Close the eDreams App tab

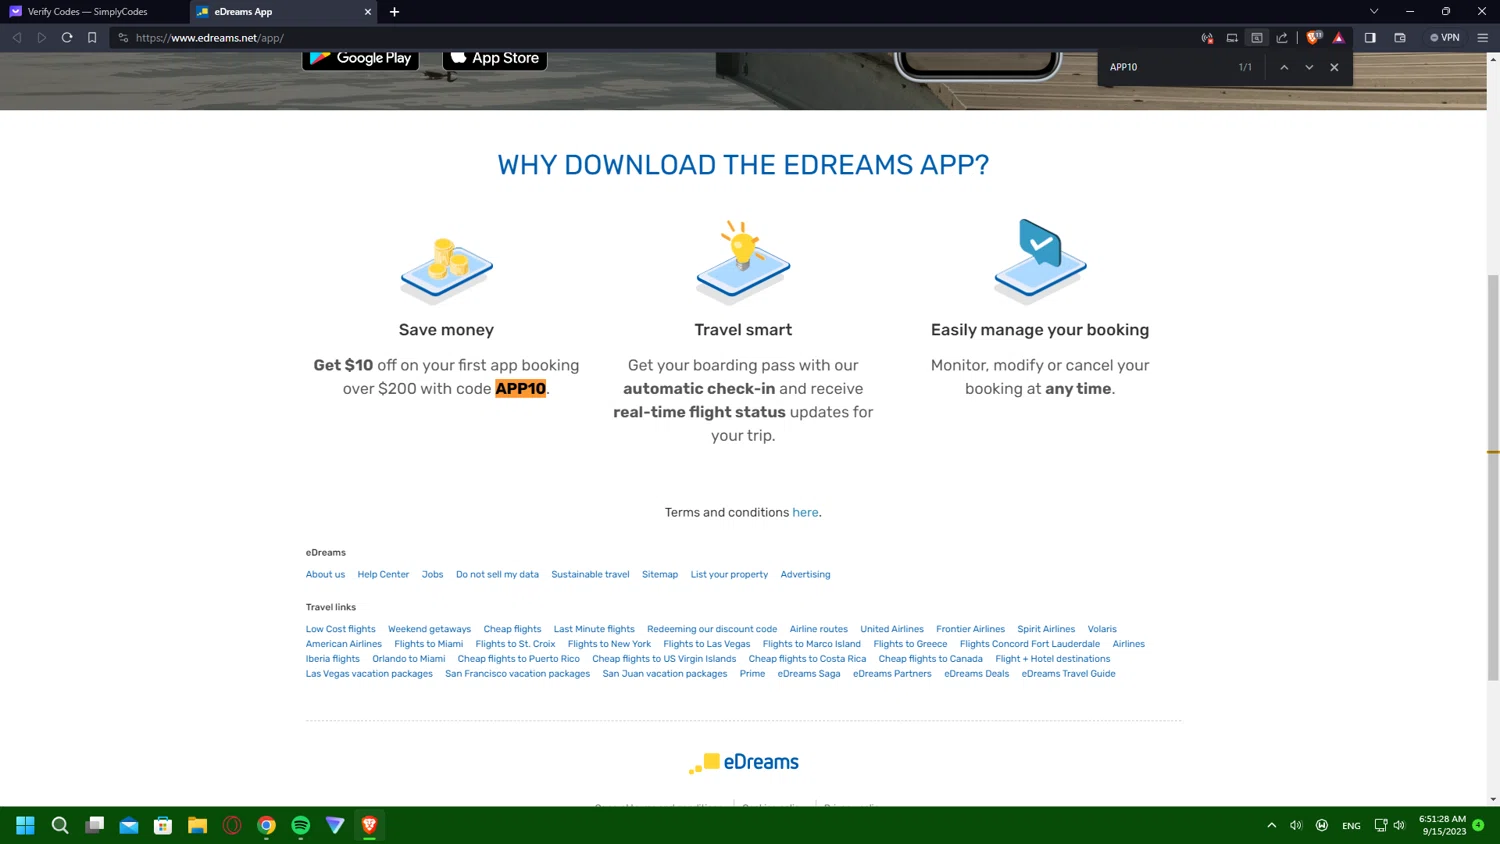368,12
